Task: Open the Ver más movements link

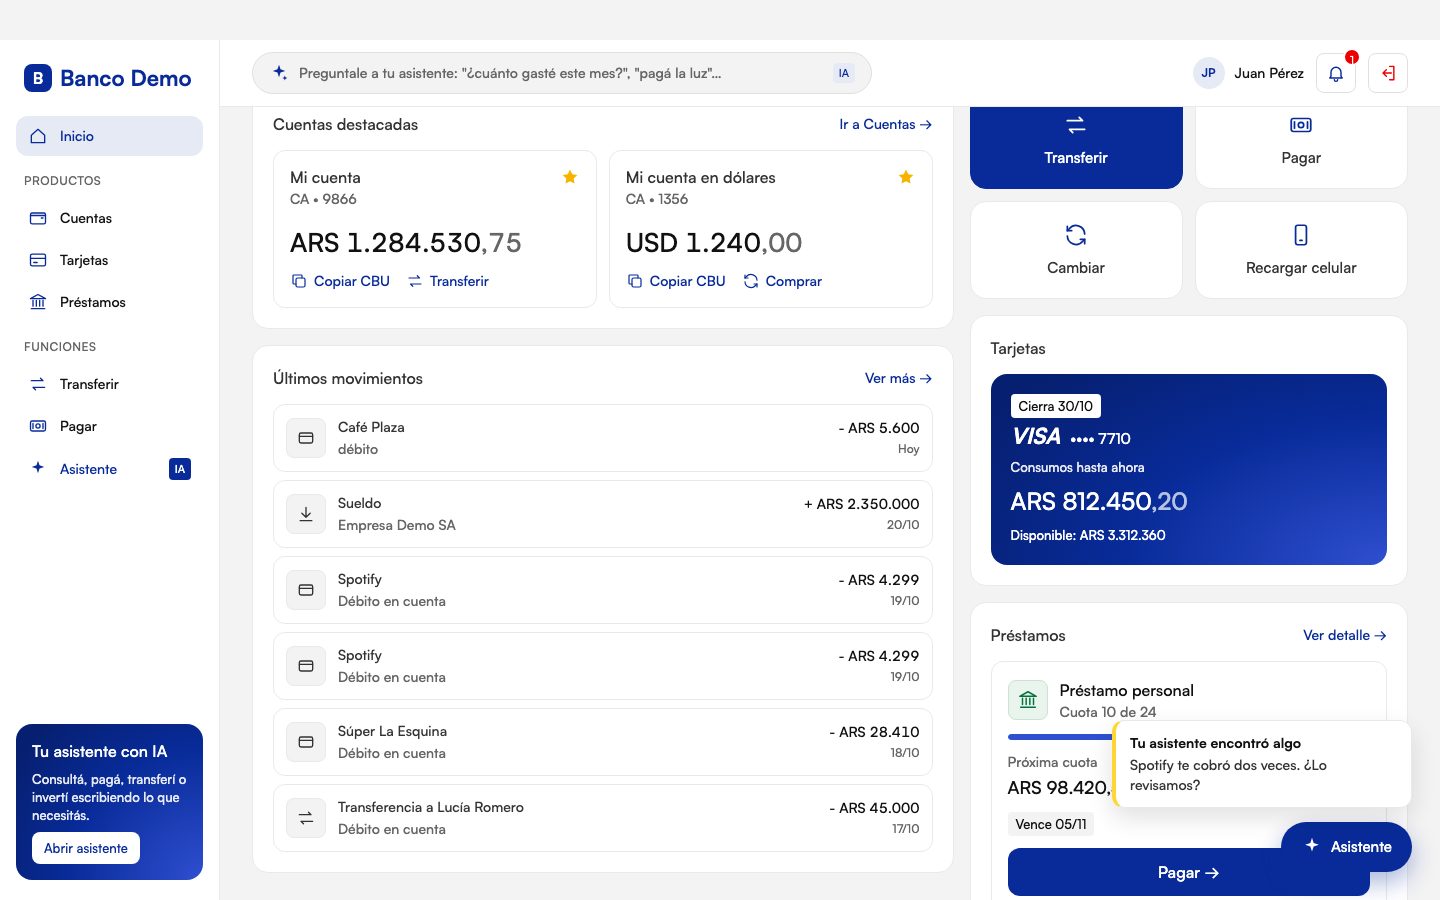Action: [899, 379]
